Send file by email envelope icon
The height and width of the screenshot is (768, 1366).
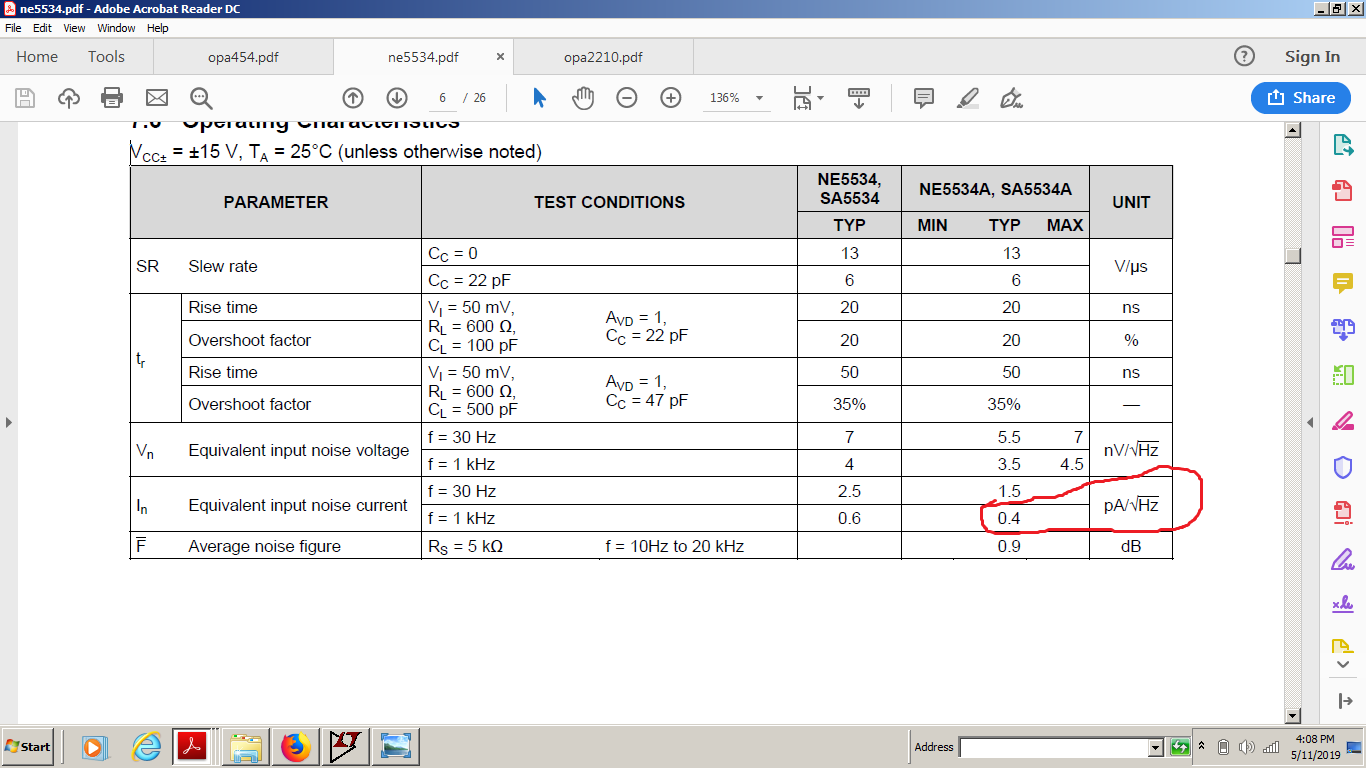point(156,98)
